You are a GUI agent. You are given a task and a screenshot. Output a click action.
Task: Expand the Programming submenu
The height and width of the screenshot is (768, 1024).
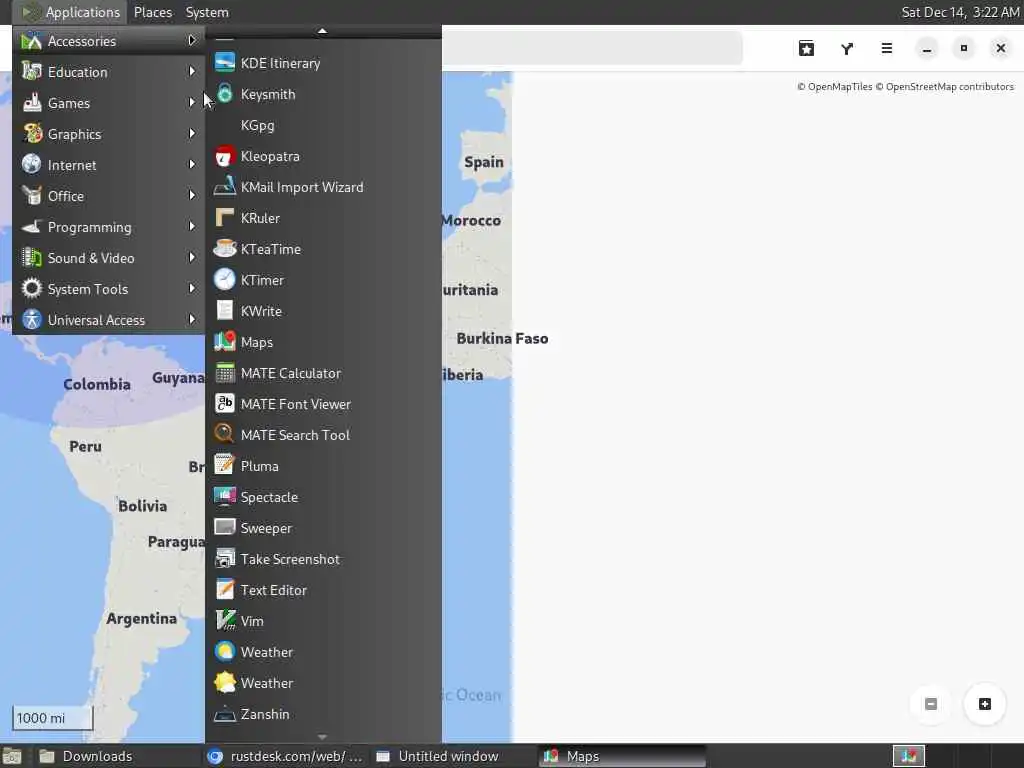pos(108,227)
